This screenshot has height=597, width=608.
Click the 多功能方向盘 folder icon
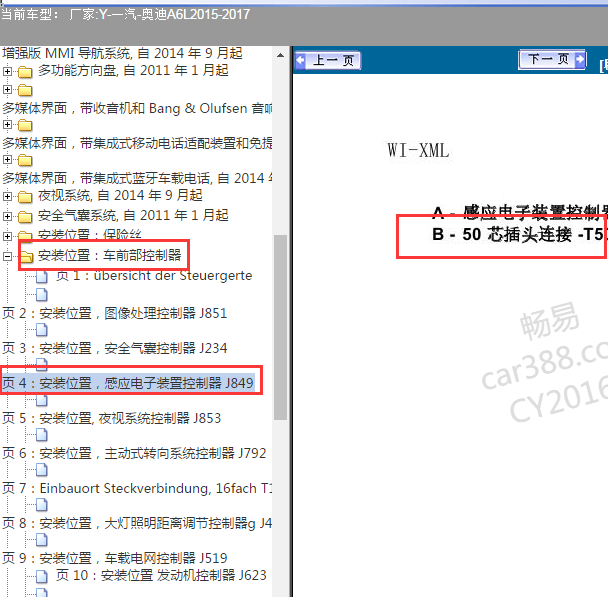(x=25, y=72)
